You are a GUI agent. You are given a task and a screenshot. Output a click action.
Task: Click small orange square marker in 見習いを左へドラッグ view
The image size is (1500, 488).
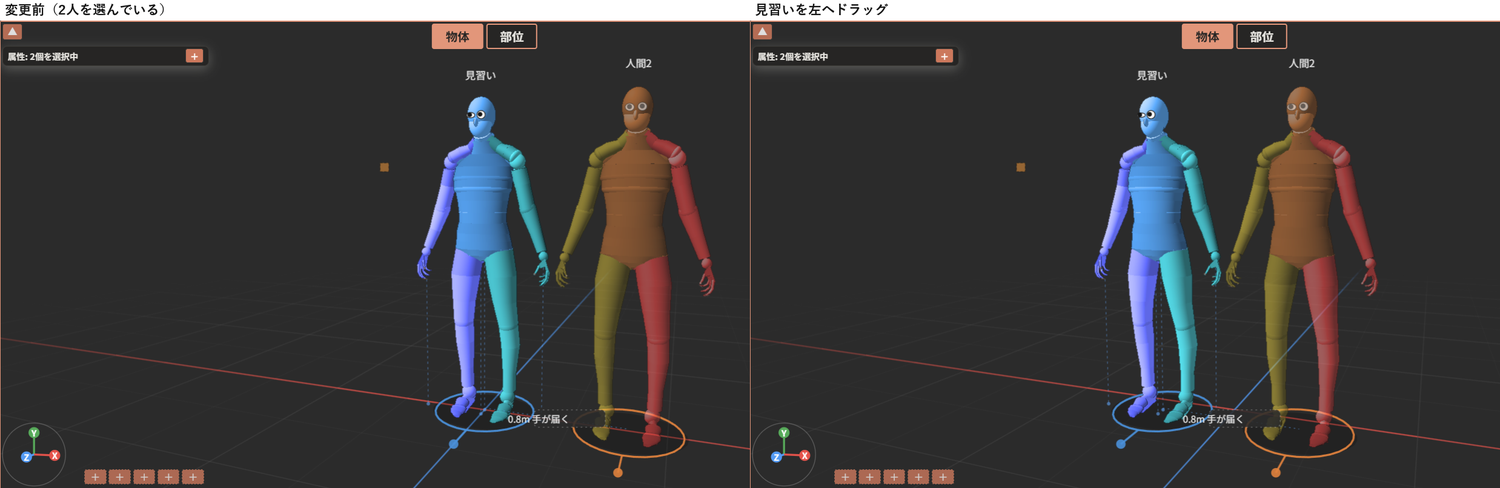pyautogui.click(x=1021, y=167)
